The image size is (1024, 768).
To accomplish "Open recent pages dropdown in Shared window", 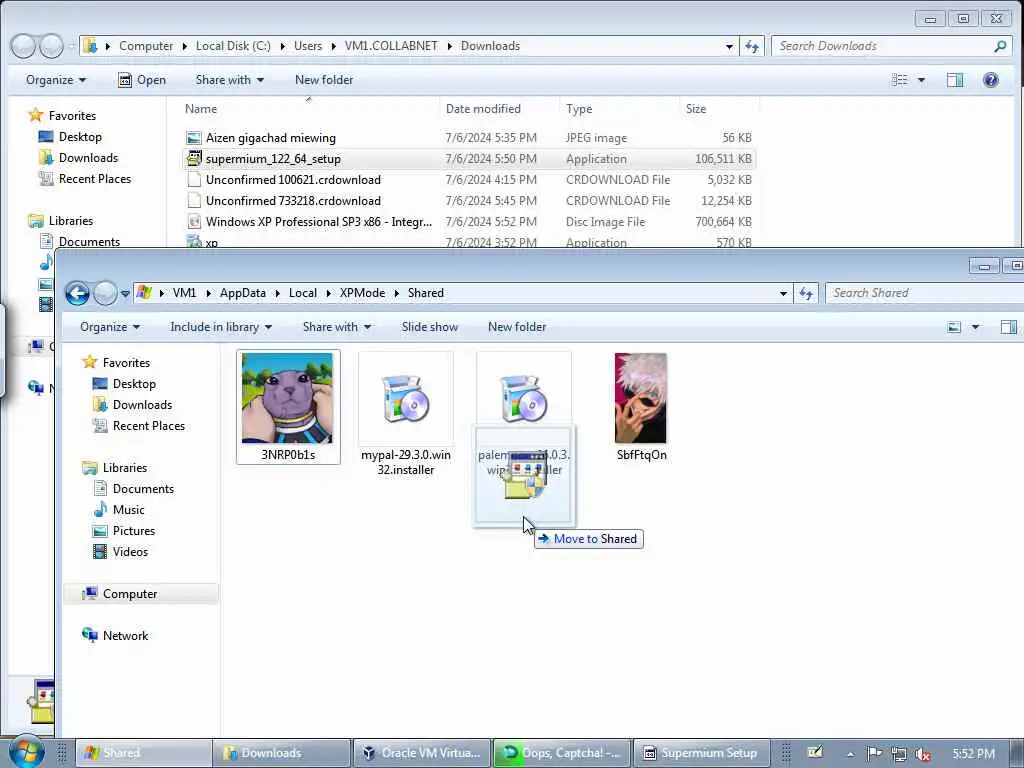I will pos(125,294).
